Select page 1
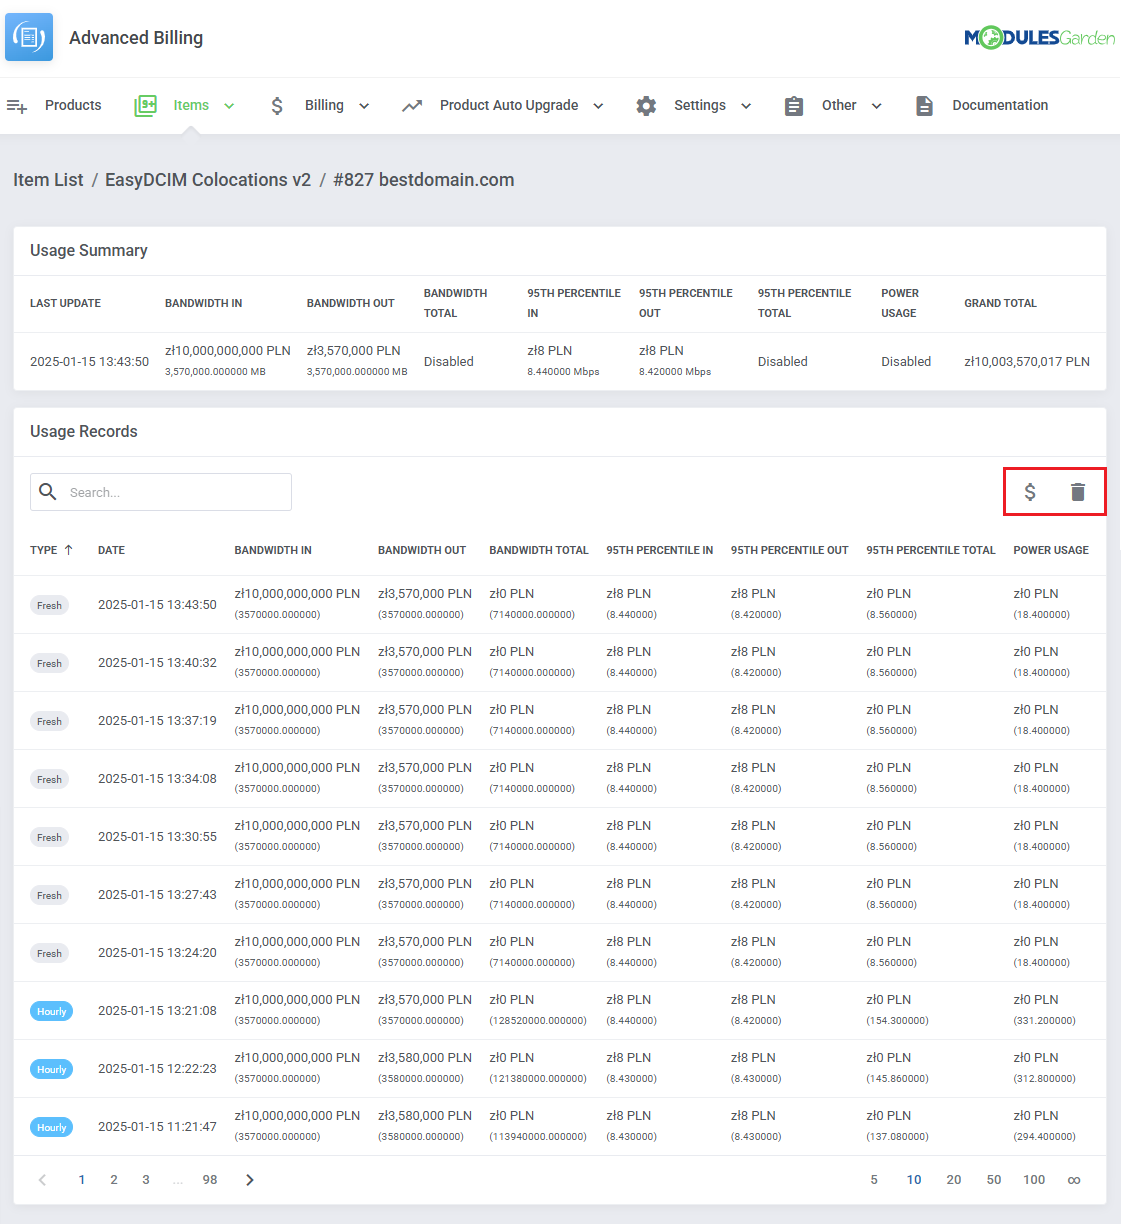 82,1180
